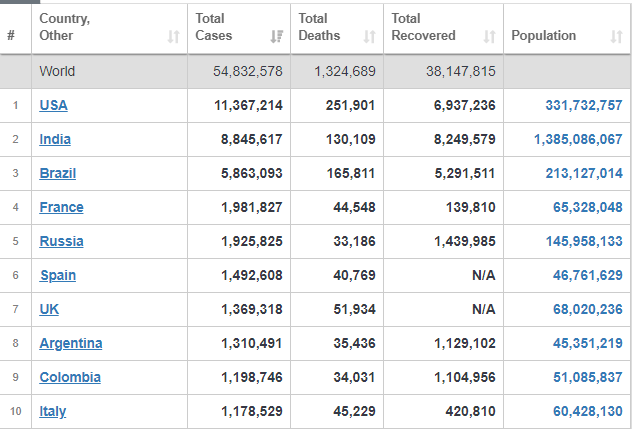Screen dimensions: 633x429
Task: Select Colombia total deaths 34,031
Action: [x=354, y=377]
